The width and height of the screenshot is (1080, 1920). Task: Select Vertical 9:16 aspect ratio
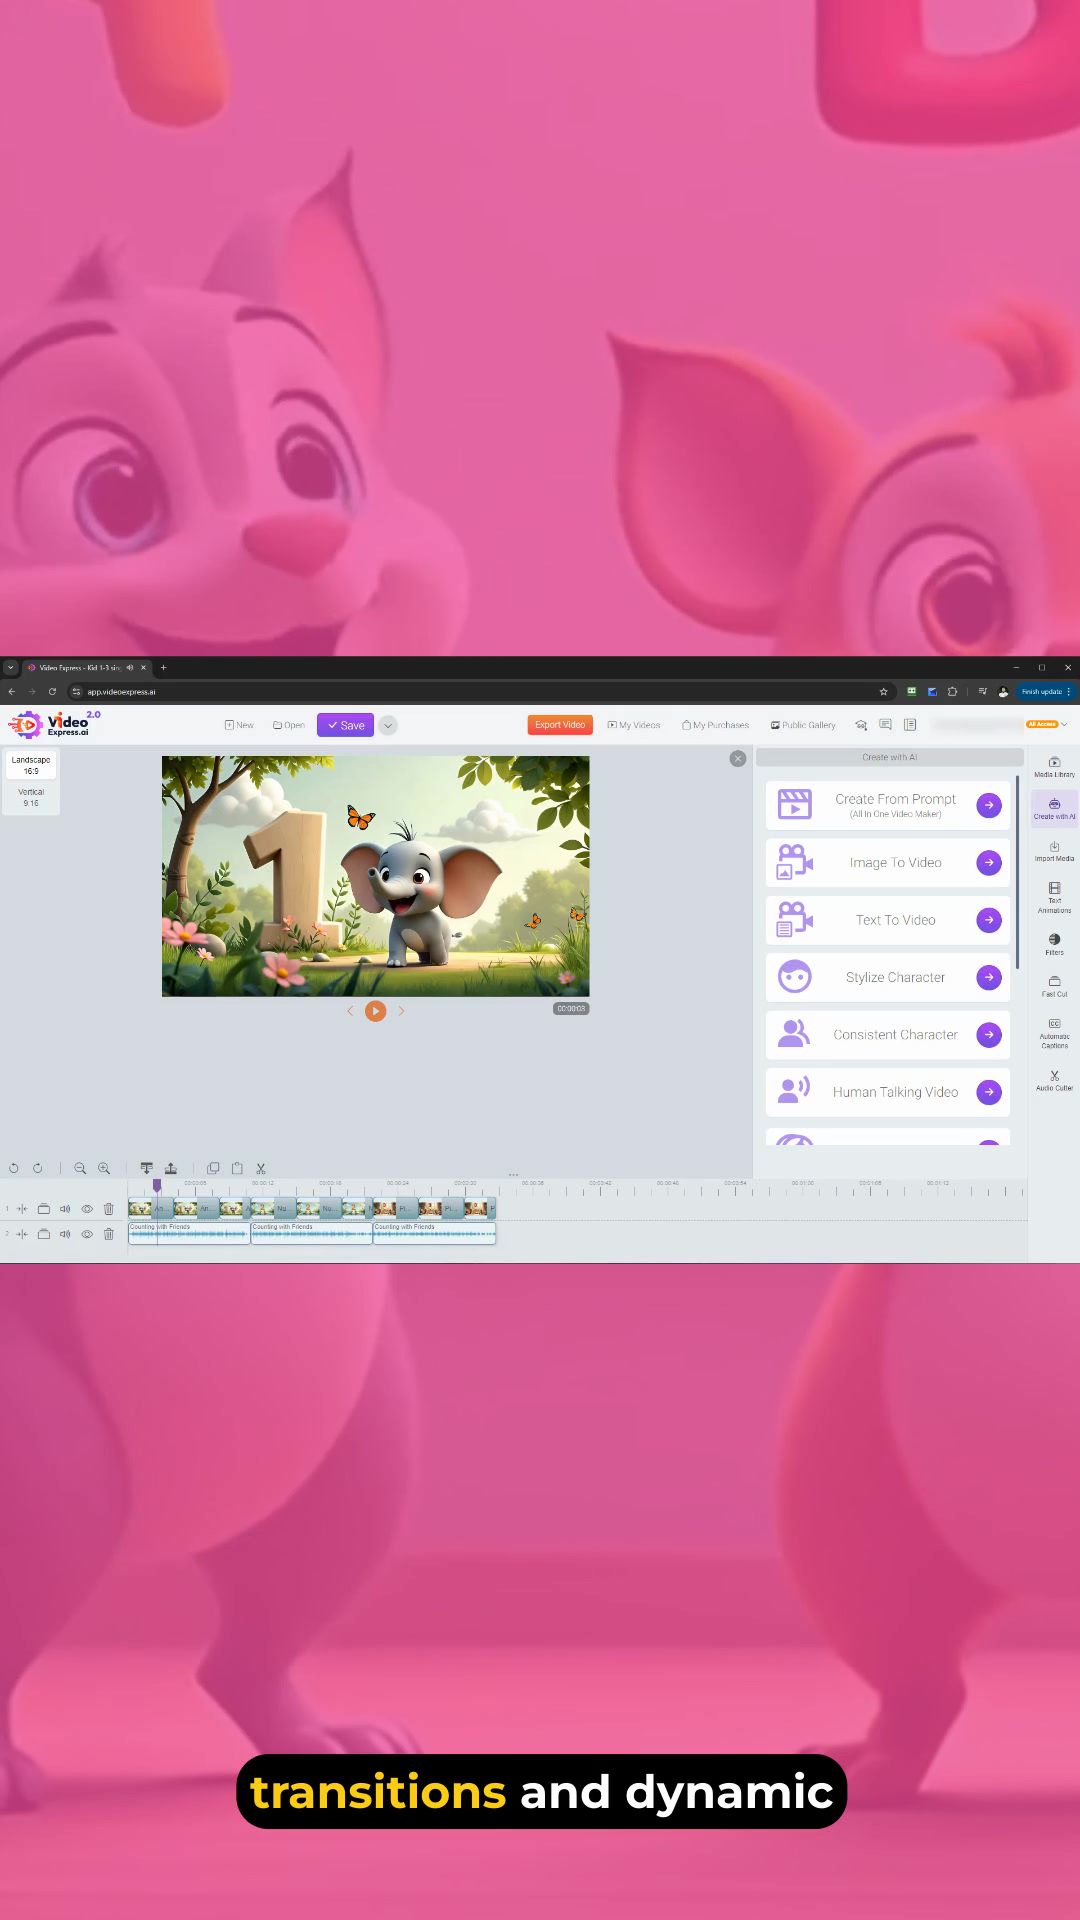[x=31, y=797]
